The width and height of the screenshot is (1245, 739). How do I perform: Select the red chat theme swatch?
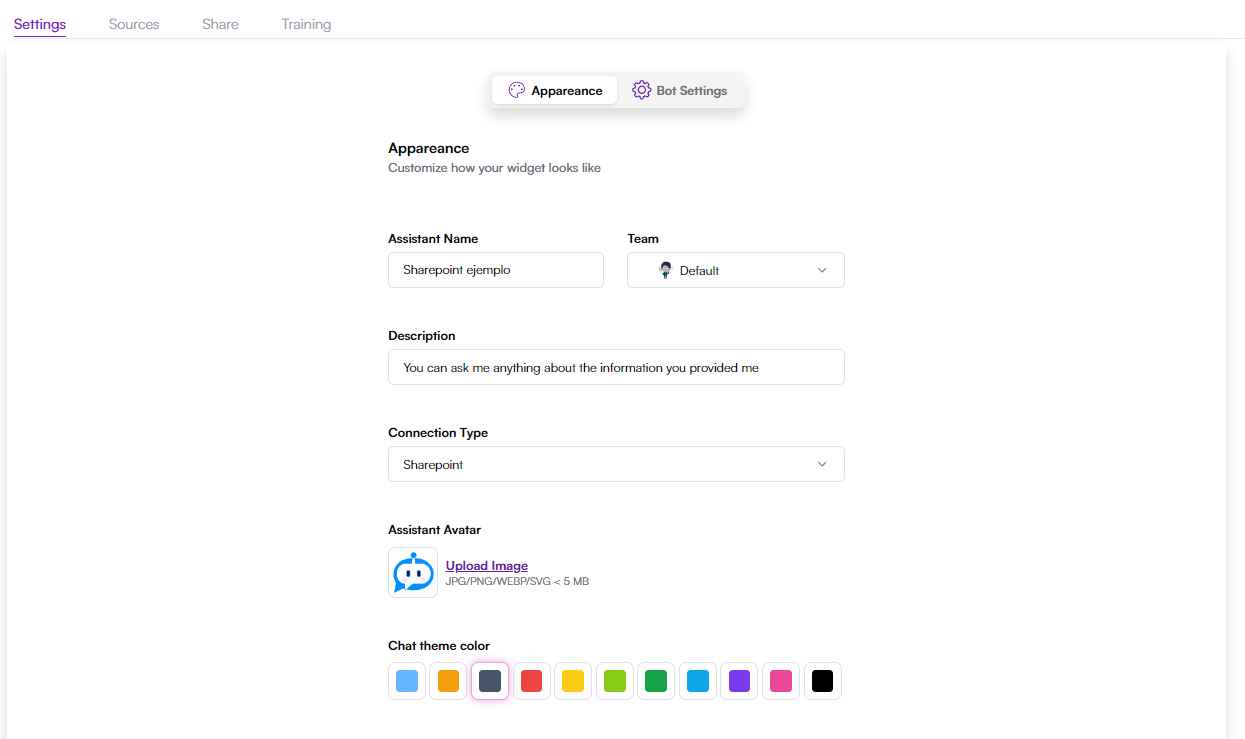(532, 681)
